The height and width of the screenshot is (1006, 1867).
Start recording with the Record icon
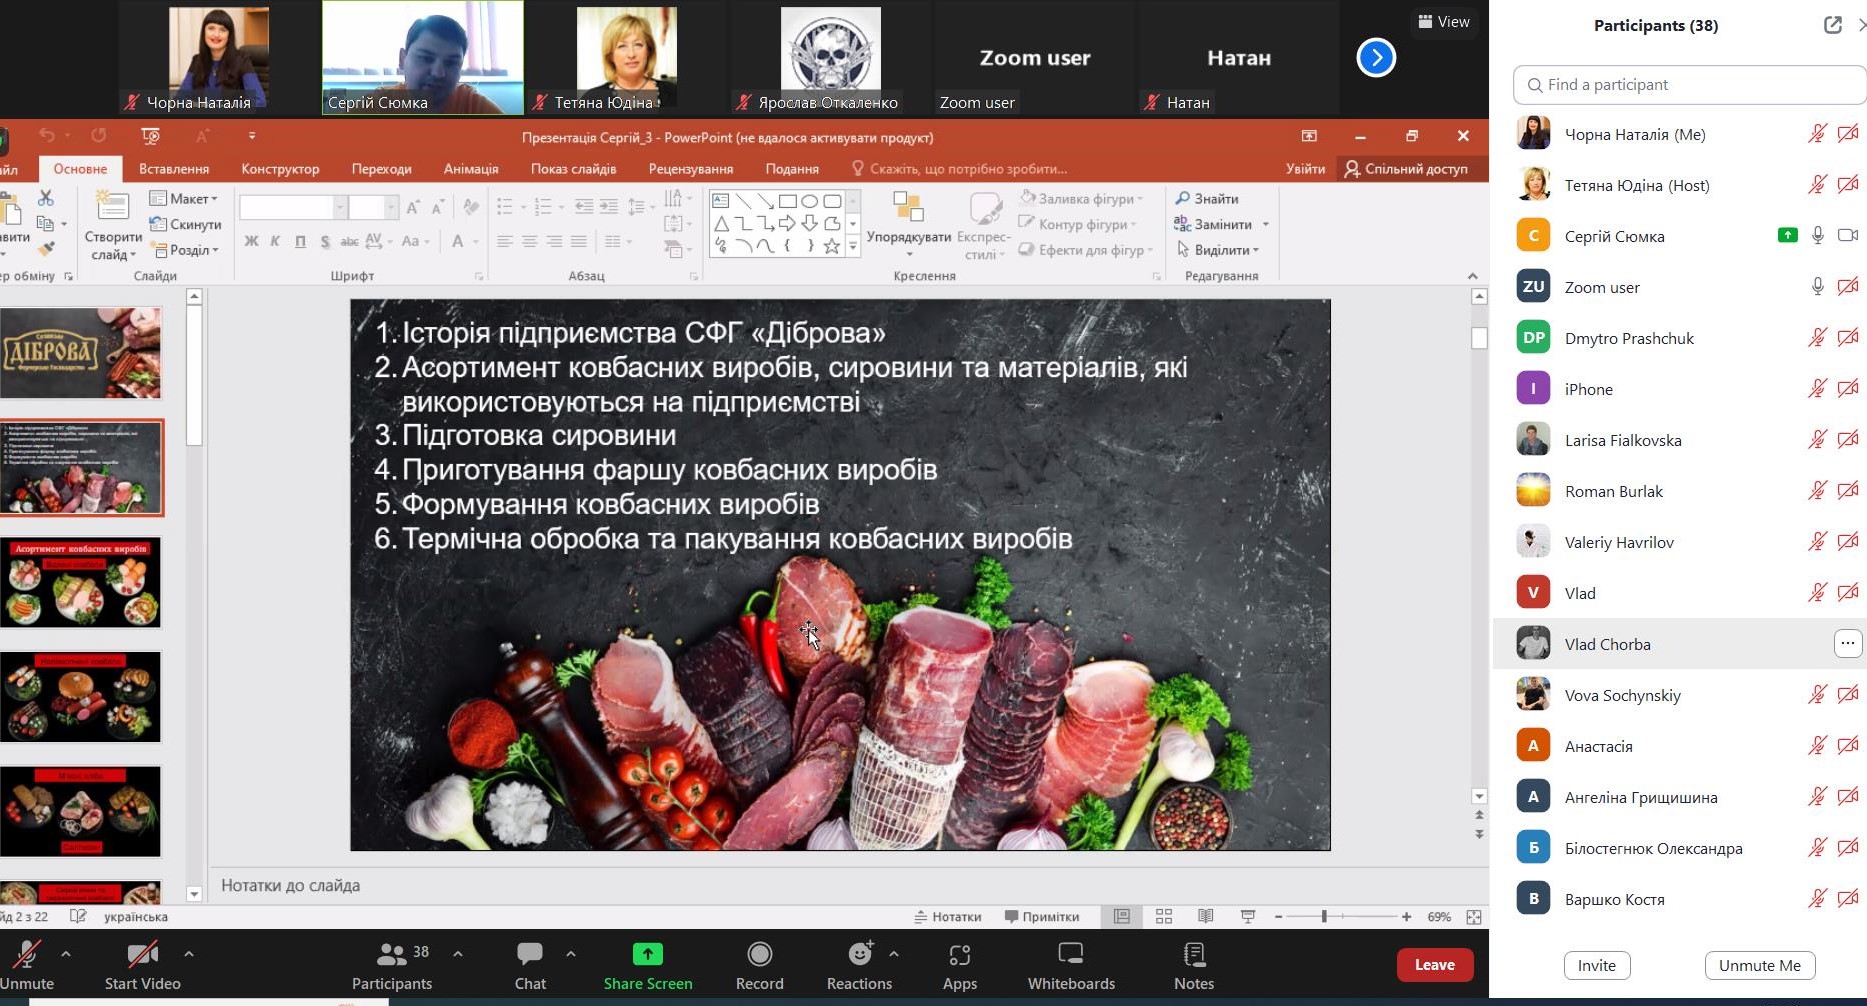pyautogui.click(x=759, y=955)
